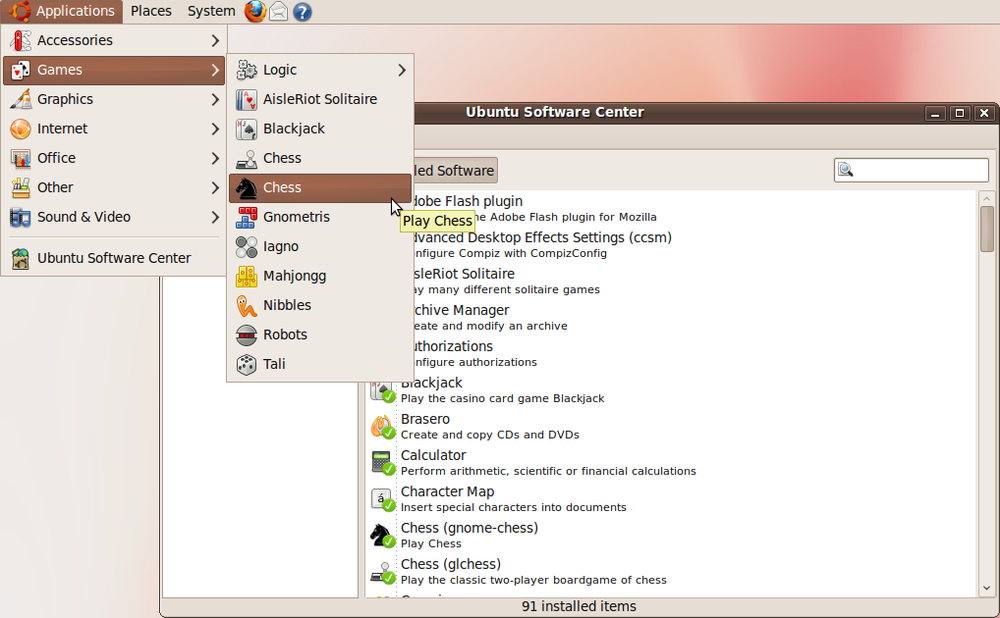Click the scrollbar up arrow in software list
1000x618 pixels.
click(987, 198)
